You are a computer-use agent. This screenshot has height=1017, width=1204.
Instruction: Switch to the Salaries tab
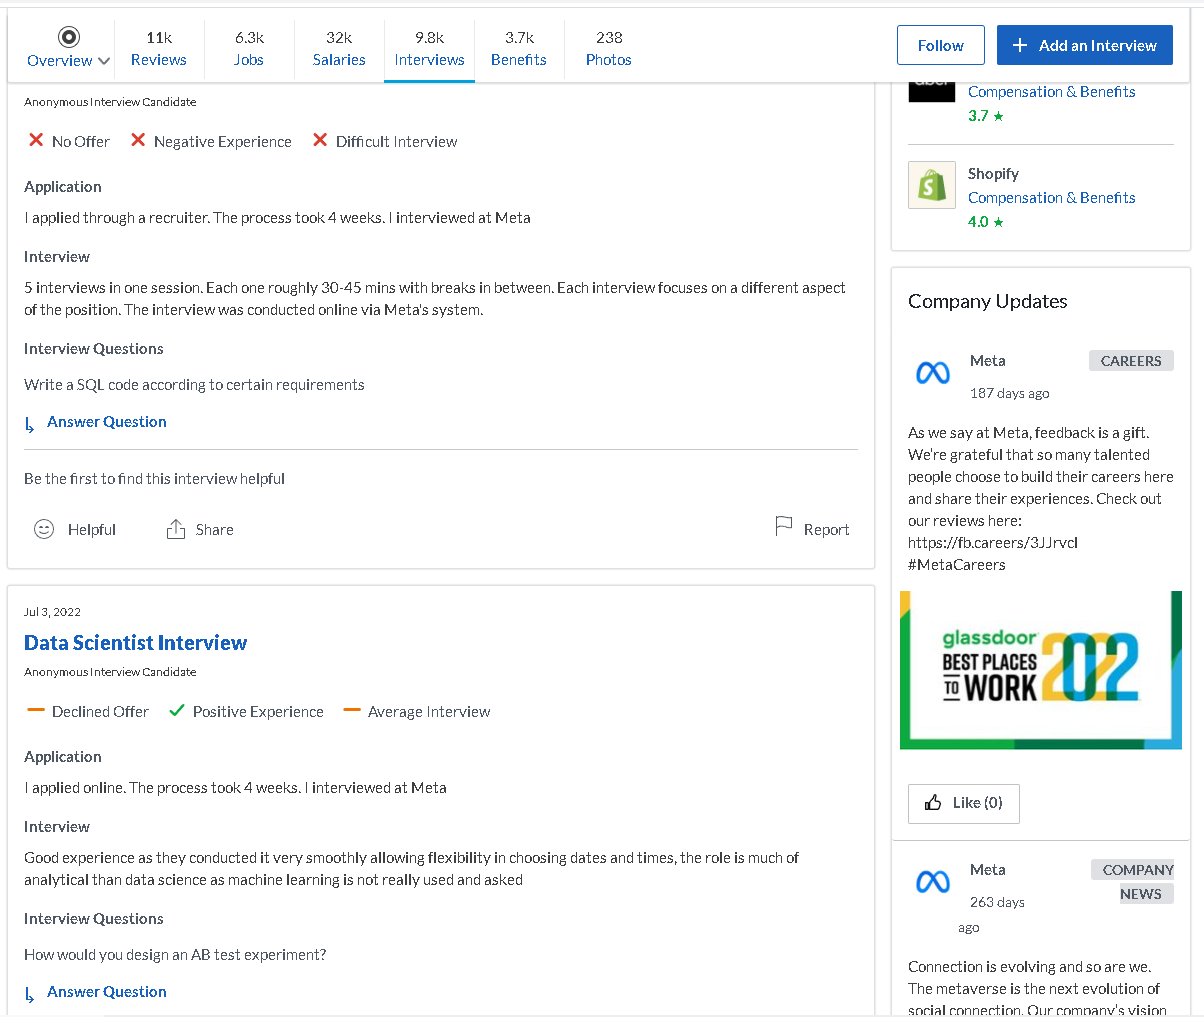(338, 49)
